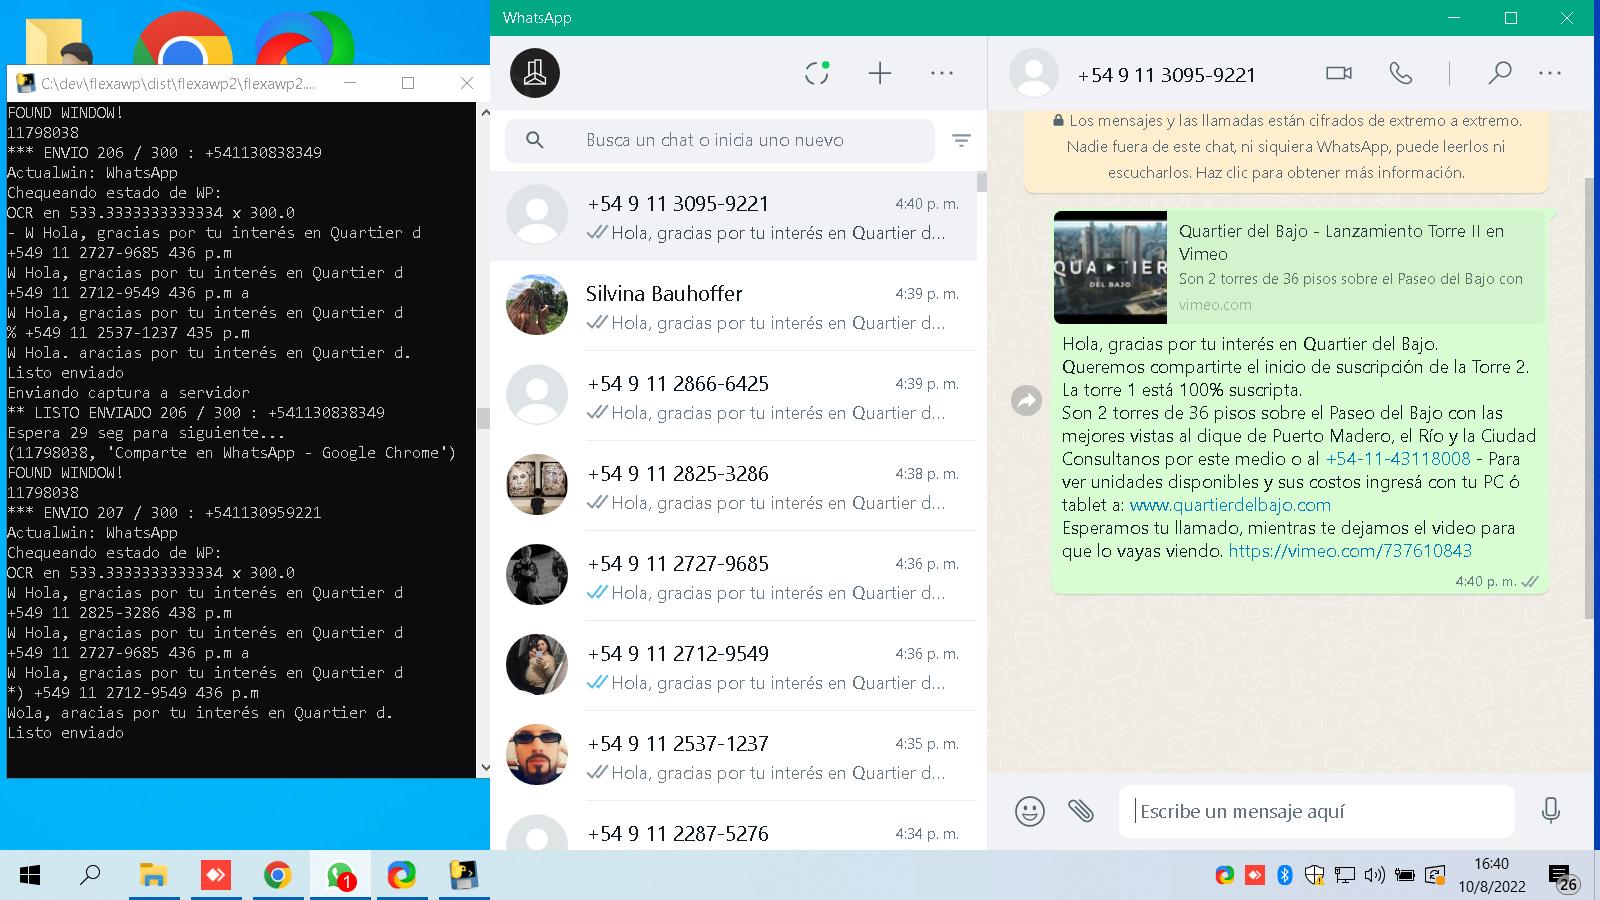The image size is (1600, 900).
Task: Switch to Google Chrome in taskbar
Action: click(x=277, y=876)
